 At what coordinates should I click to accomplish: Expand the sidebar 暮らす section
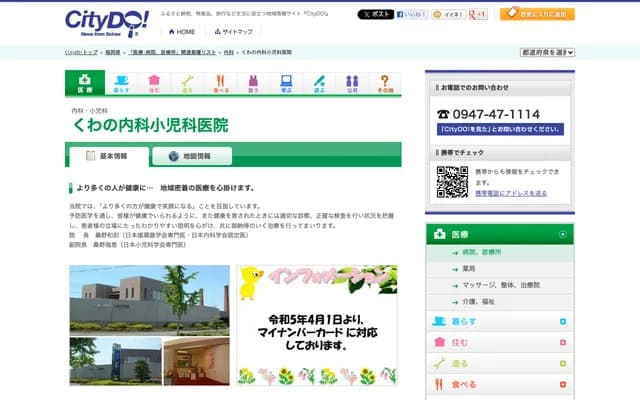point(563,322)
